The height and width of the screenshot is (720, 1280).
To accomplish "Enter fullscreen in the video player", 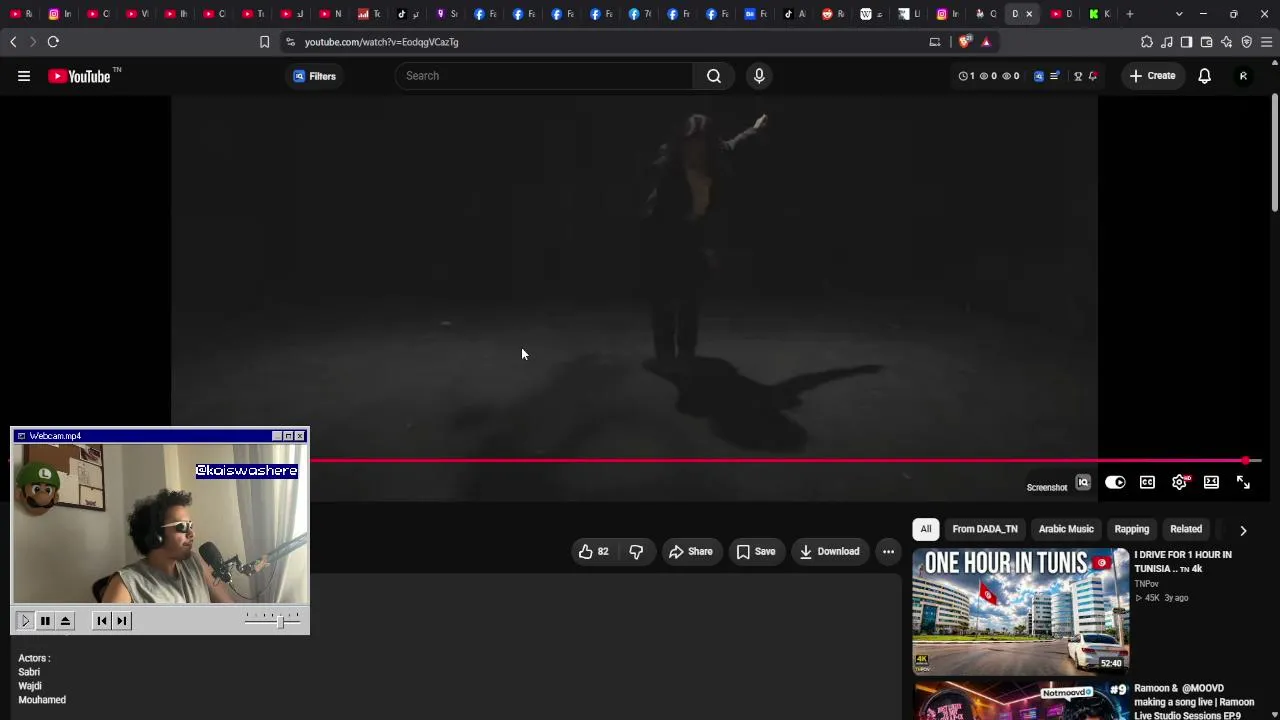I will click(1243, 483).
